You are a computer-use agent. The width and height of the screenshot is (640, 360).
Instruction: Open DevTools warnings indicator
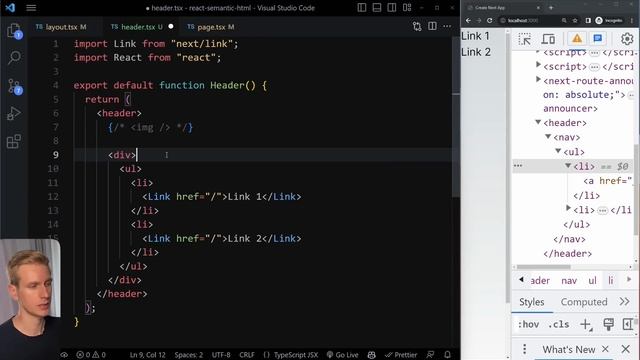pyautogui.click(x=577, y=38)
